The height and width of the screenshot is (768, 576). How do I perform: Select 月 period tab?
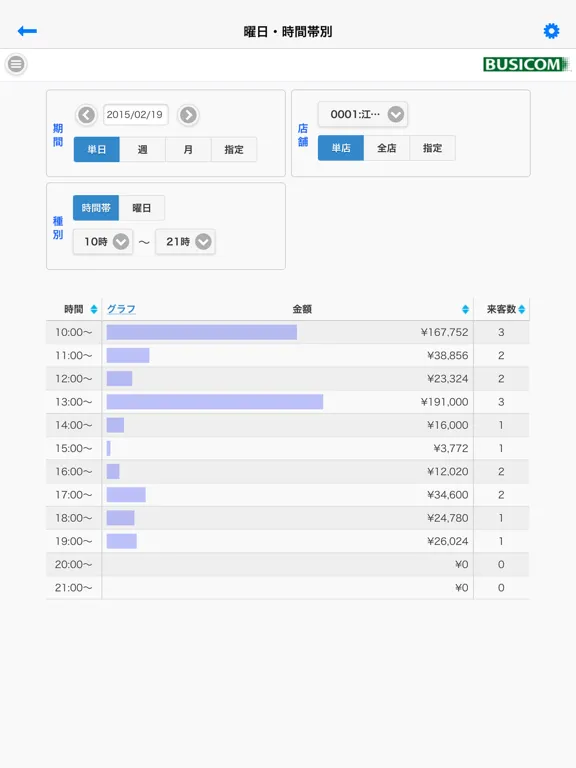tap(188, 149)
